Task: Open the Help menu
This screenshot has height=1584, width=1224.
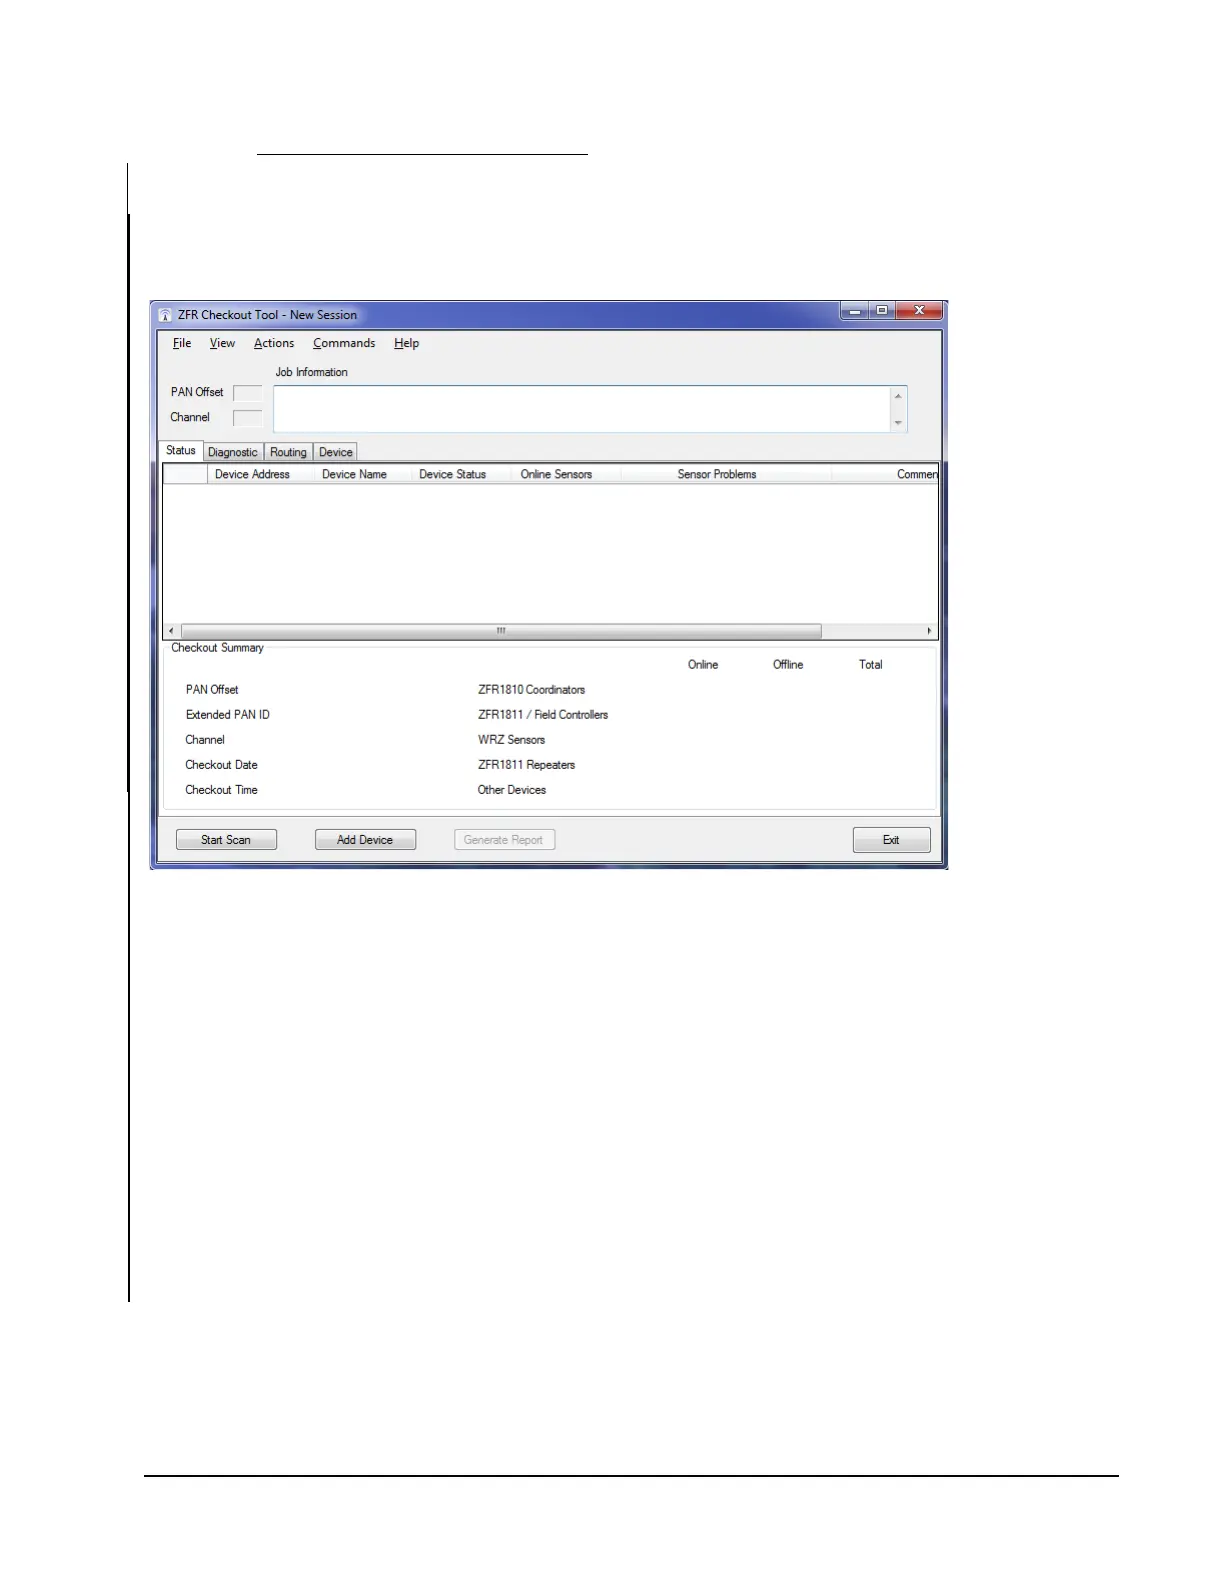Action: [x=406, y=343]
